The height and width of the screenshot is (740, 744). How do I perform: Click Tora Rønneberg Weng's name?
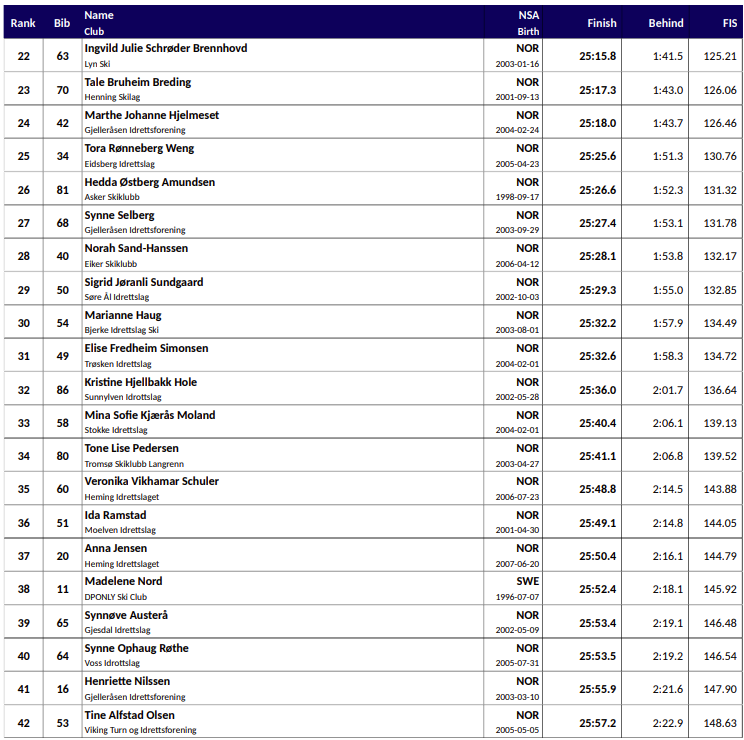point(140,148)
